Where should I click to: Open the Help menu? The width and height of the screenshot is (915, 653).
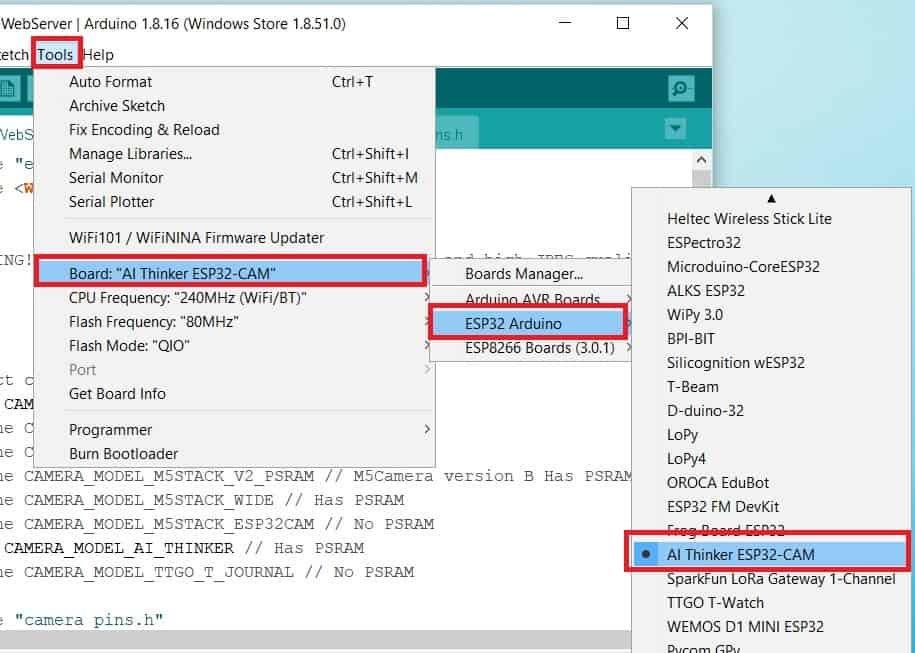click(98, 55)
